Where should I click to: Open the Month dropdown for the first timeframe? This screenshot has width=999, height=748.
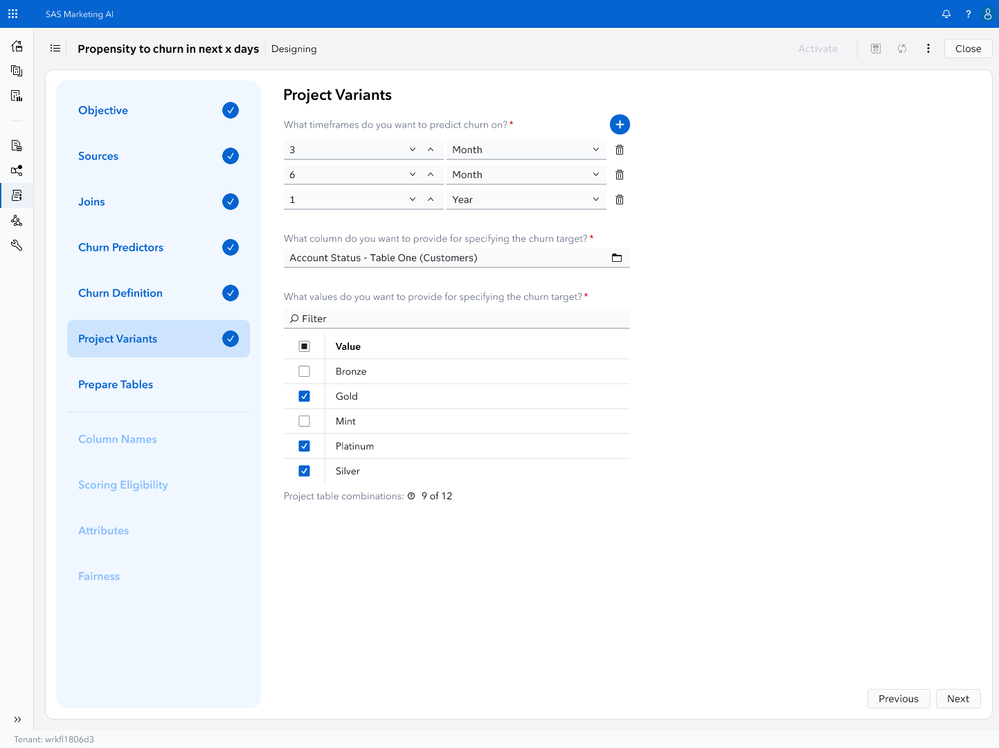click(526, 149)
